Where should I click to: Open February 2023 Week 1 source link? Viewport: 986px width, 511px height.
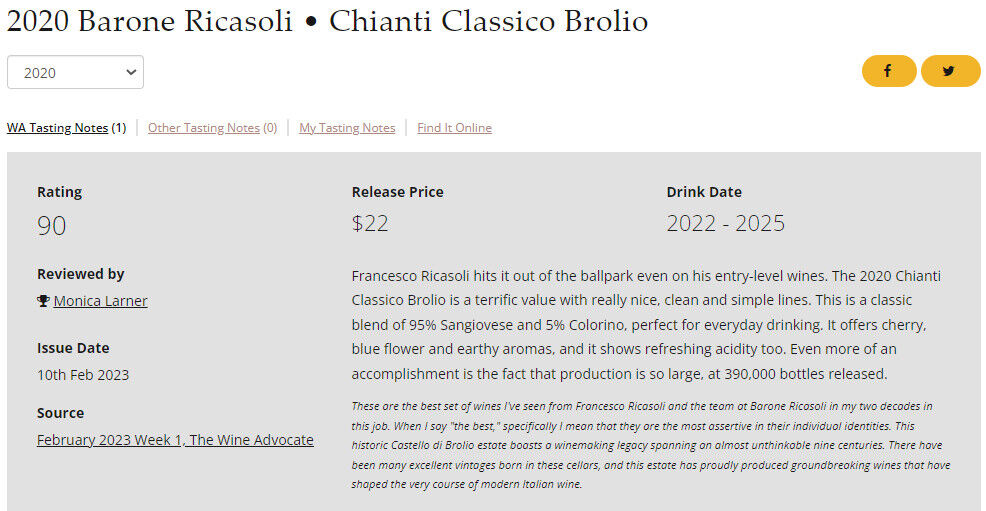point(175,440)
